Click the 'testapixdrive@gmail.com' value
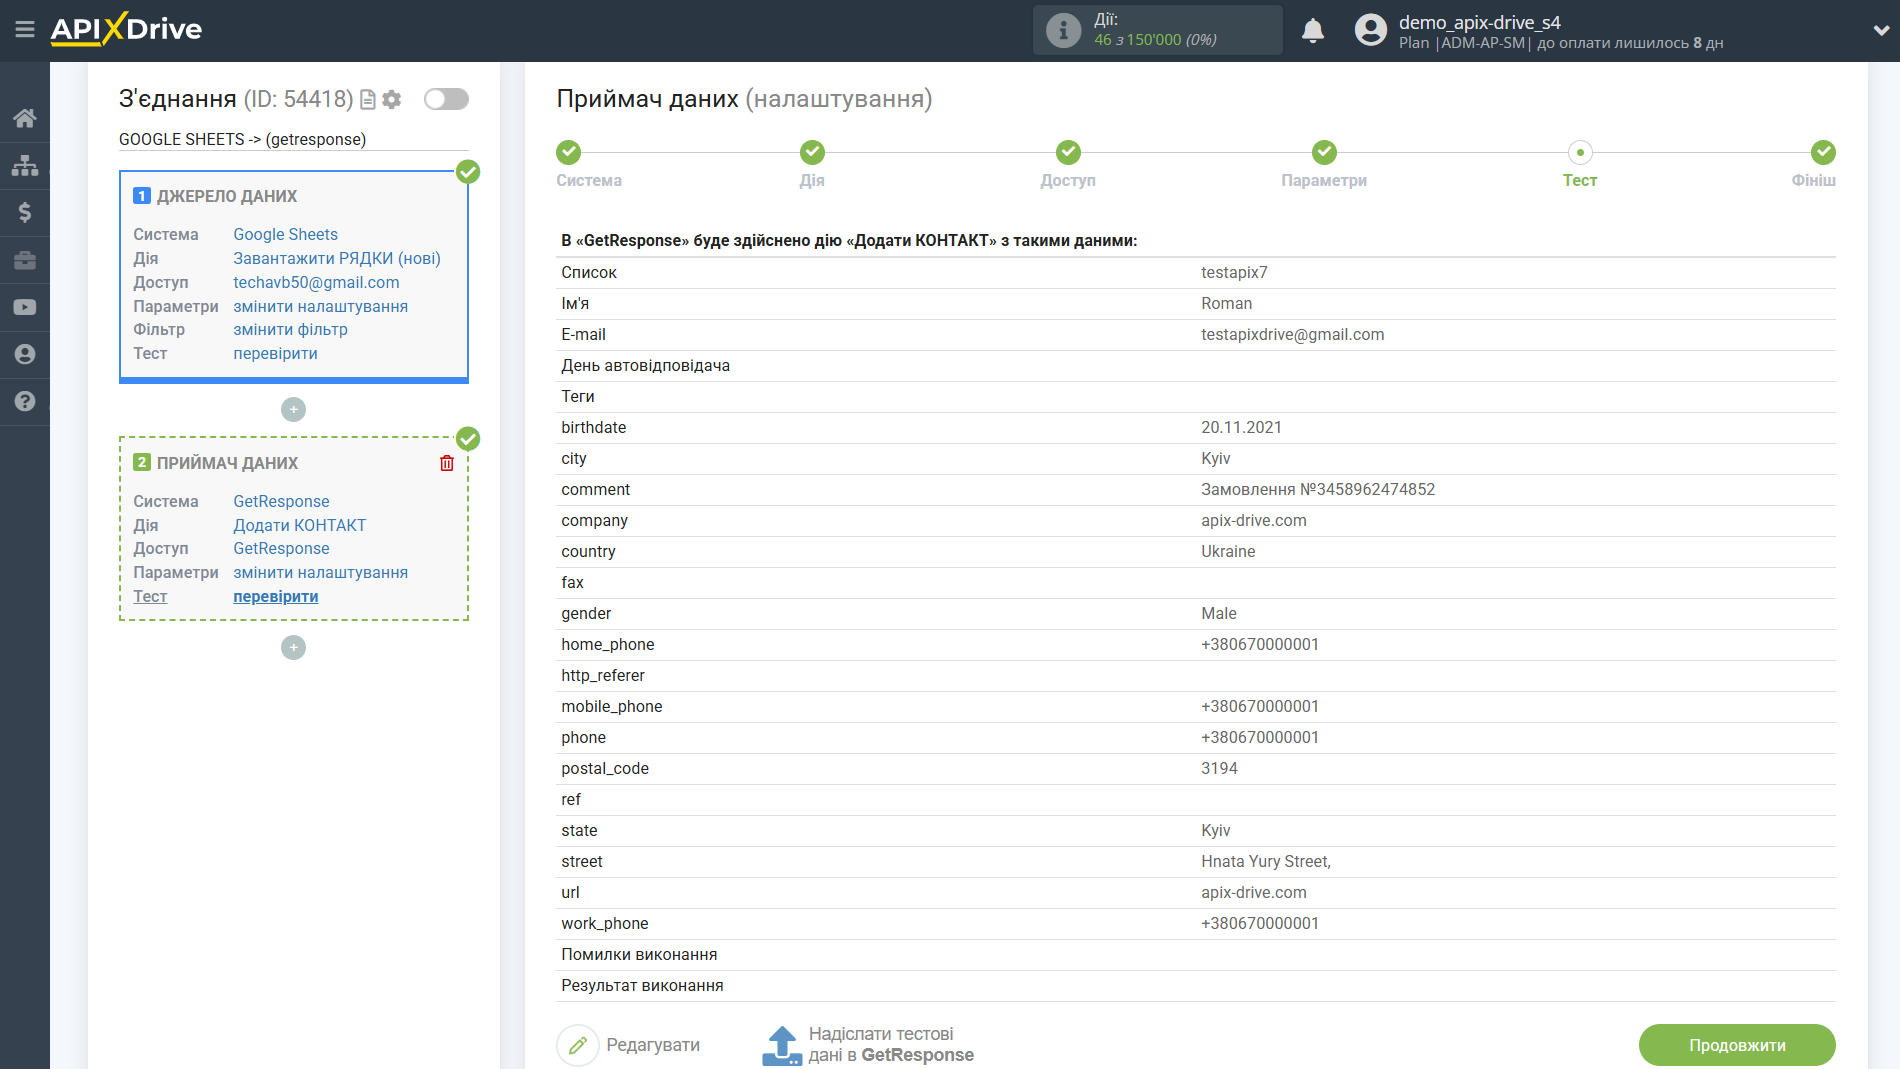The image size is (1900, 1069). (x=1293, y=334)
